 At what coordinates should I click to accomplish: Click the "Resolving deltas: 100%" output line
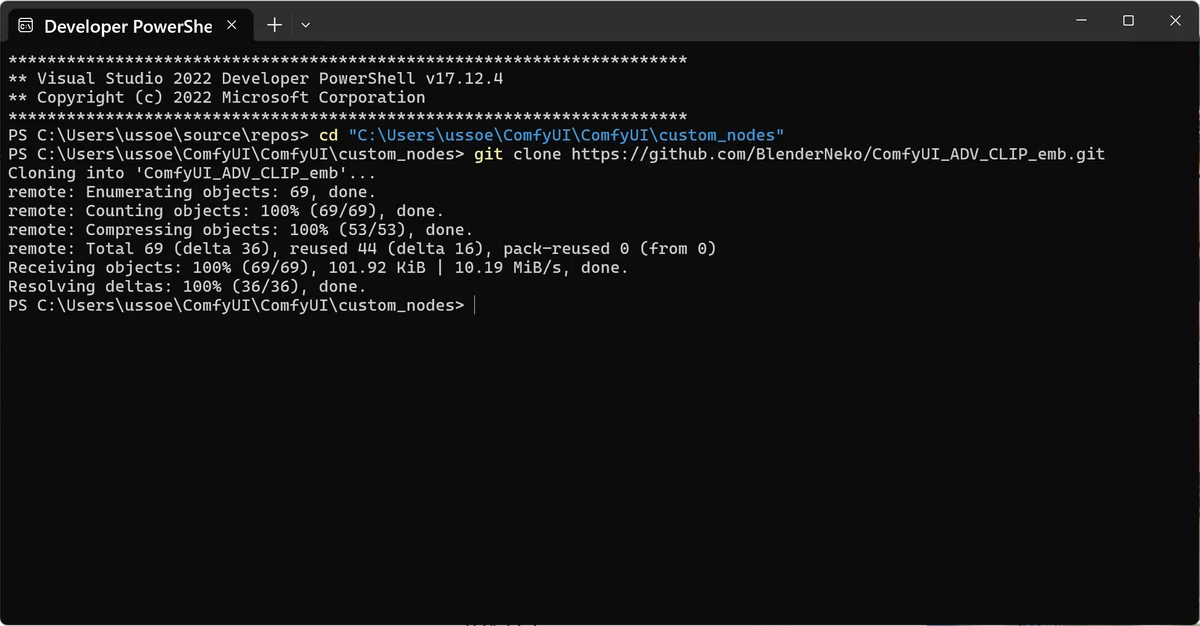coord(187,287)
